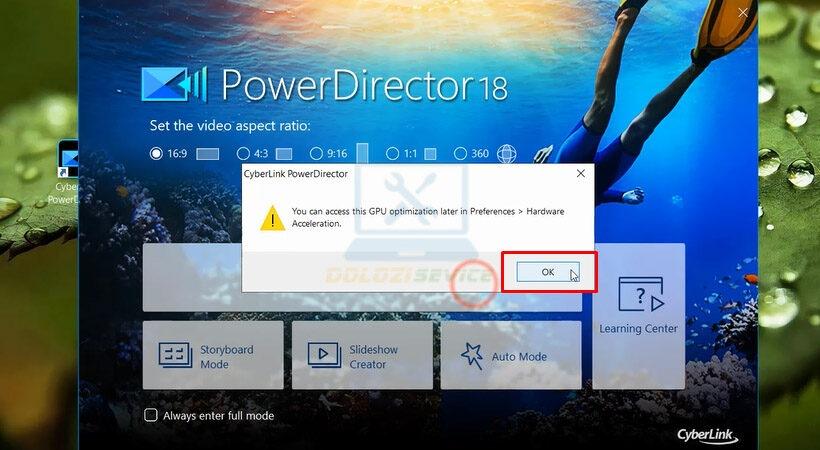Click the Storyboard Mode icon
Screen dimensions: 820x450
[176, 356]
